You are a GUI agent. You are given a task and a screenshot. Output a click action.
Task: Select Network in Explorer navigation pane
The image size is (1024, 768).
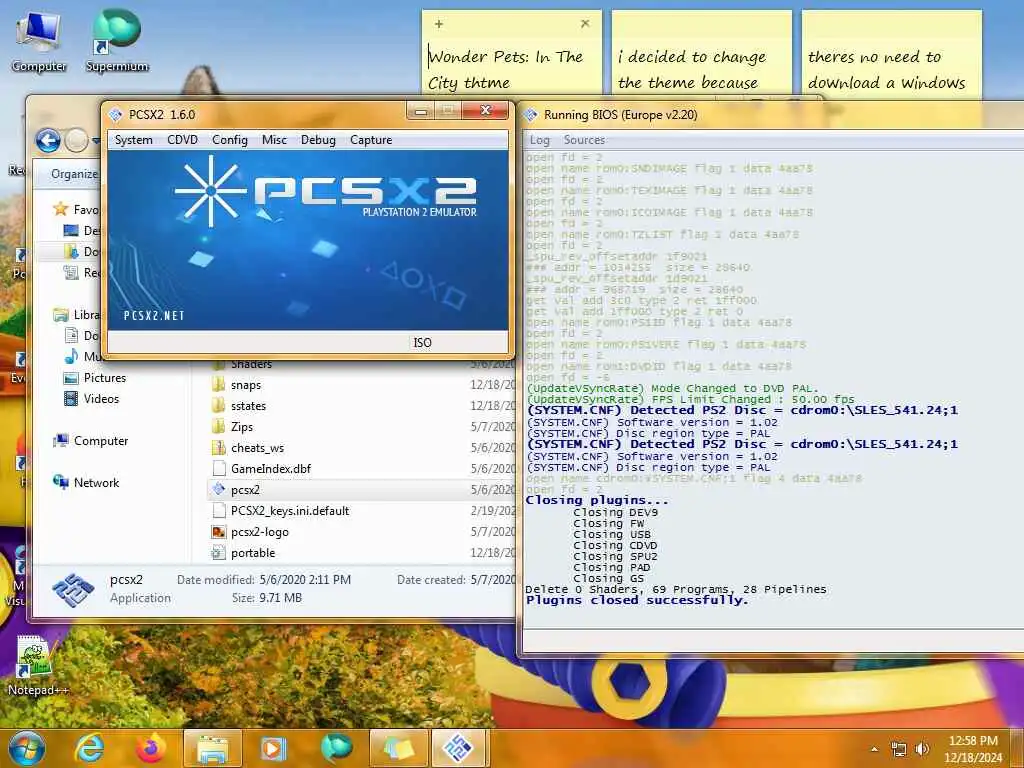(x=96, y=483)
